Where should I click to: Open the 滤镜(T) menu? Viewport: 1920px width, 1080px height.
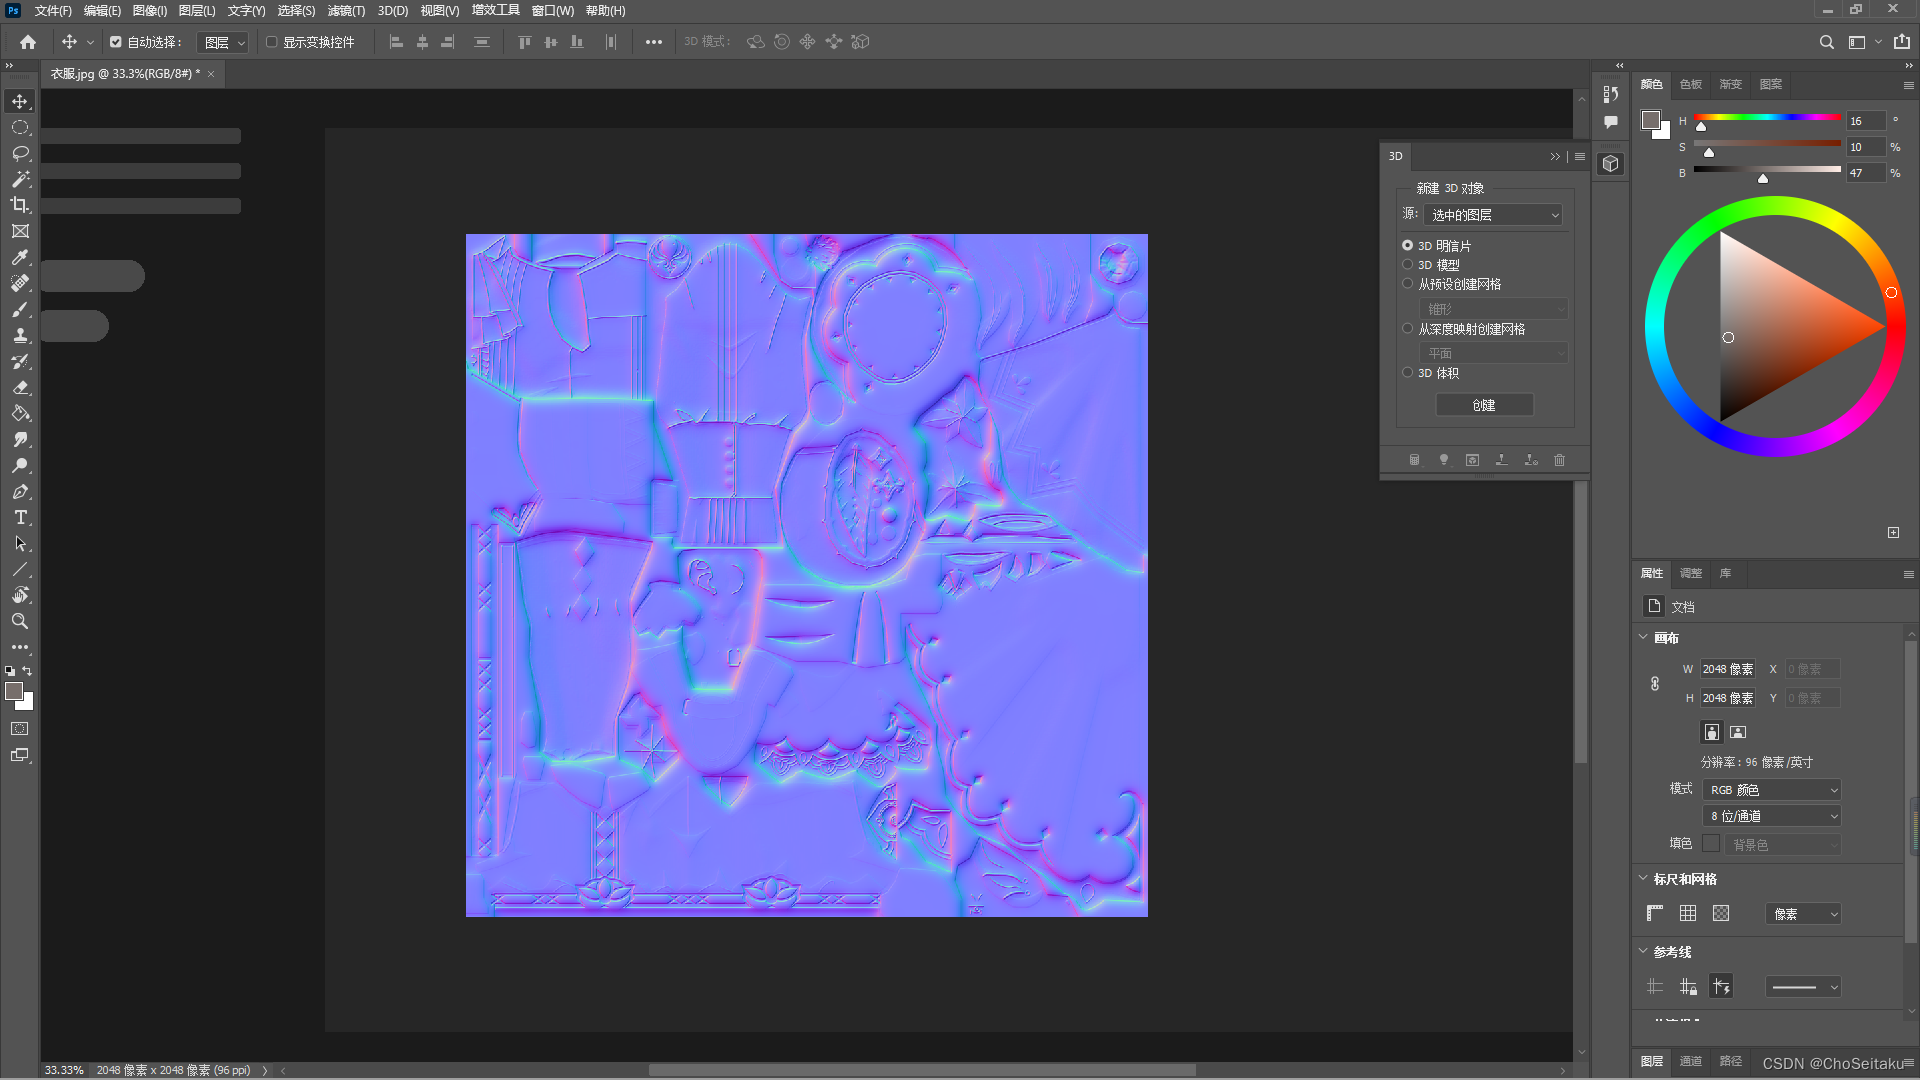[x=346, y=11]
